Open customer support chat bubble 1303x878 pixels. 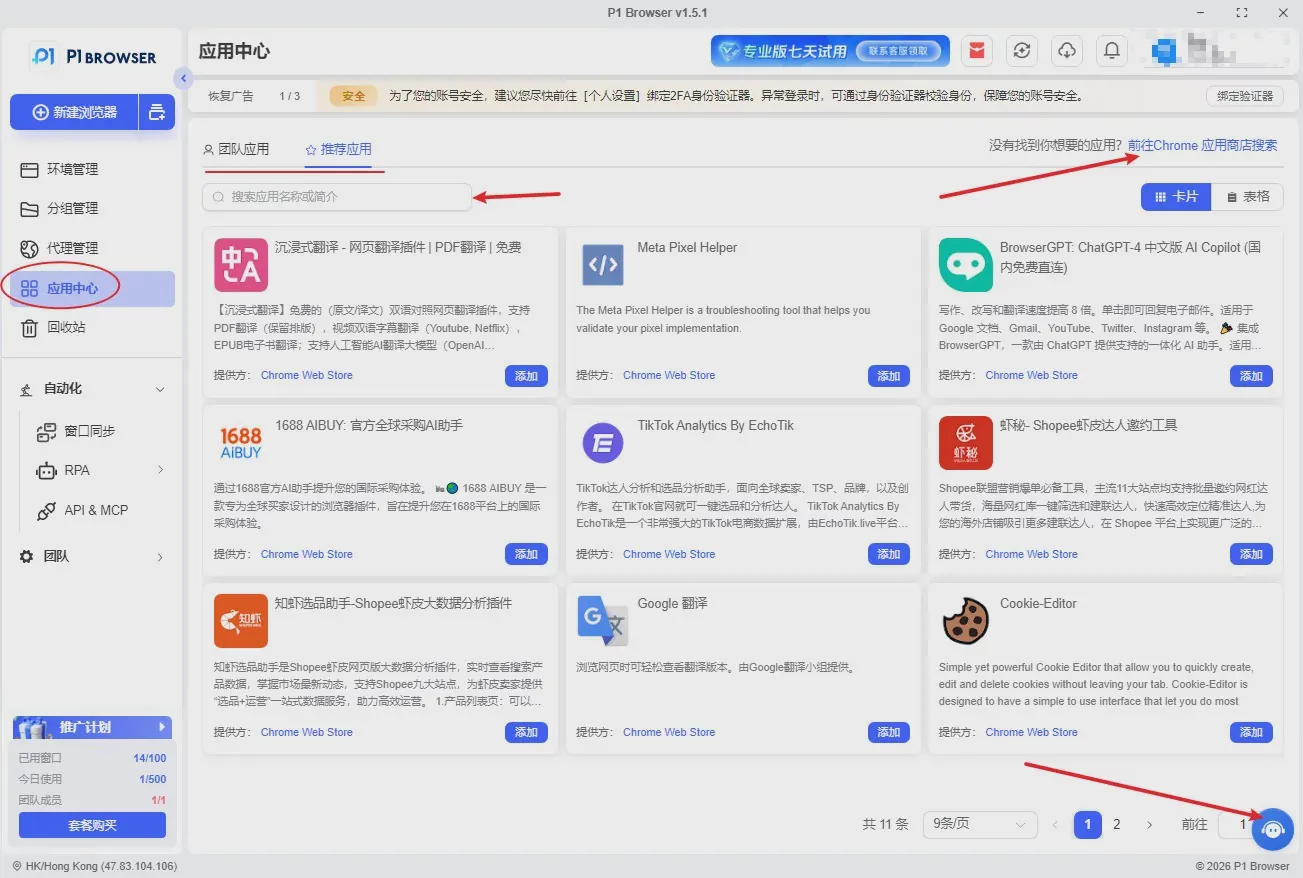(x=1273, y=829)
